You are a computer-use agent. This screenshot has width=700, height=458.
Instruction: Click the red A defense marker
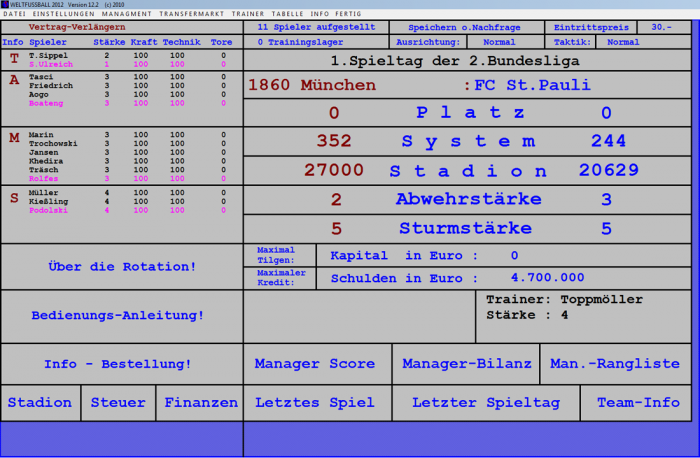[x=14, y=80]
